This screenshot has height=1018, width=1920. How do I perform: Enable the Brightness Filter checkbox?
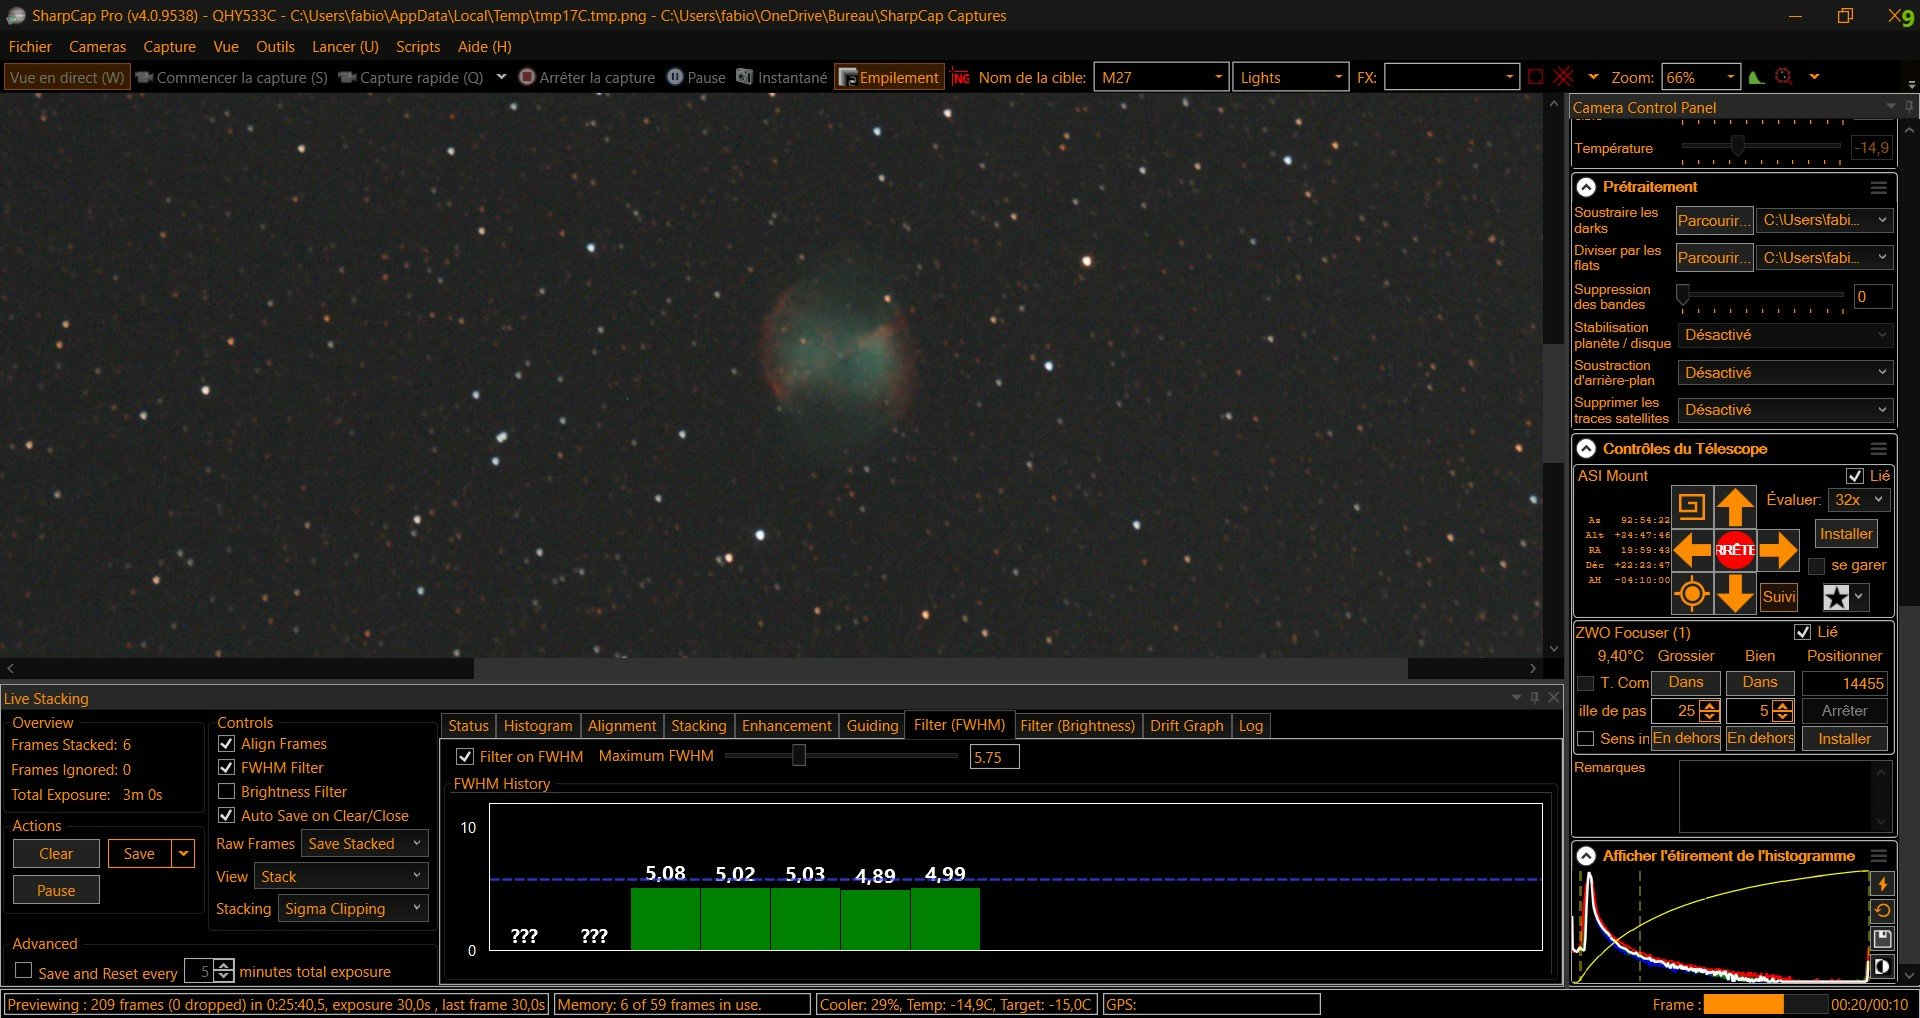[227, 791]
